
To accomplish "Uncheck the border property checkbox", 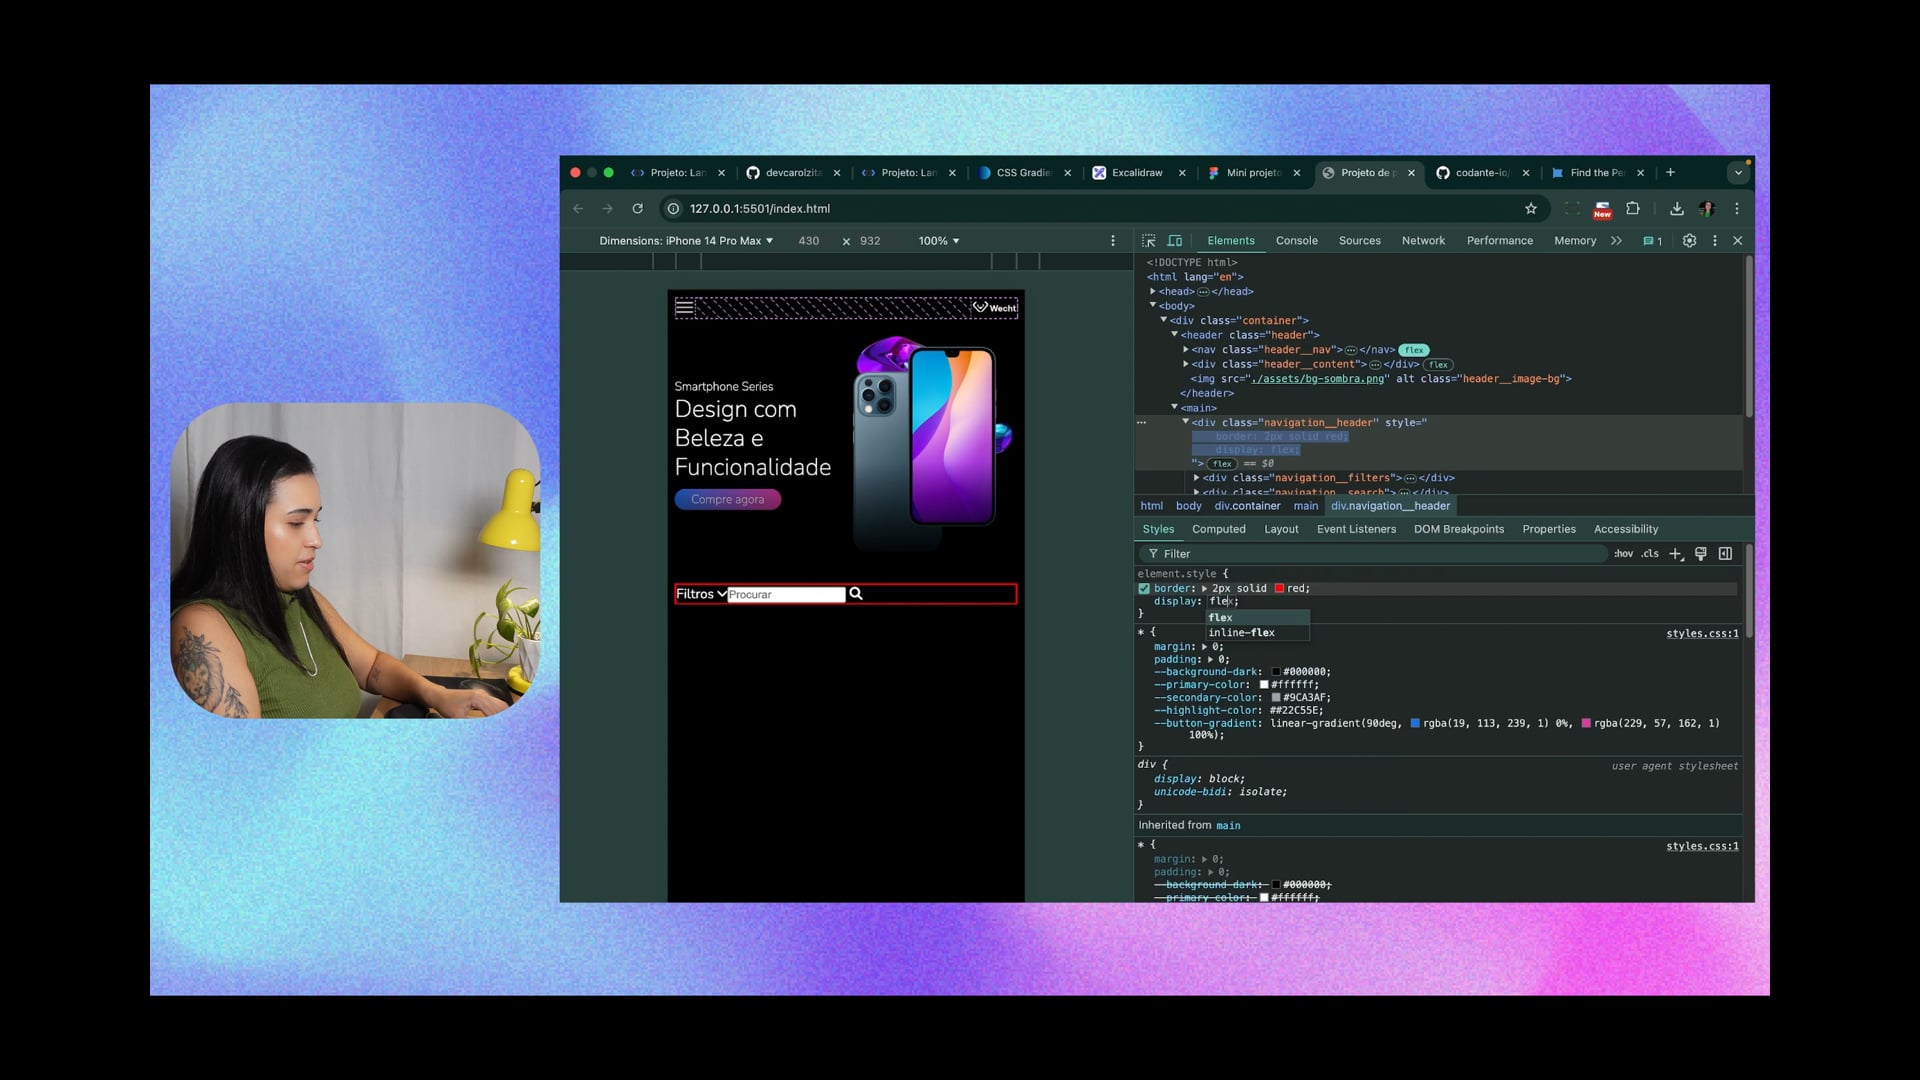I will (x=1144, y=589).
